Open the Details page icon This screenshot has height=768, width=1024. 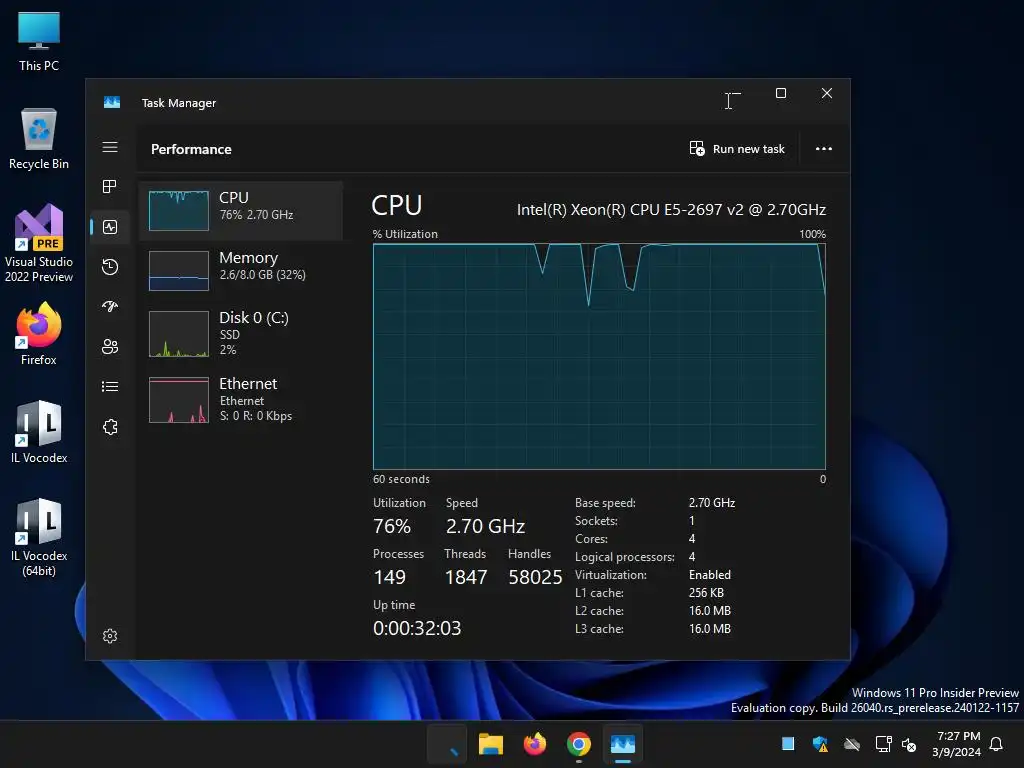point(110,387)
